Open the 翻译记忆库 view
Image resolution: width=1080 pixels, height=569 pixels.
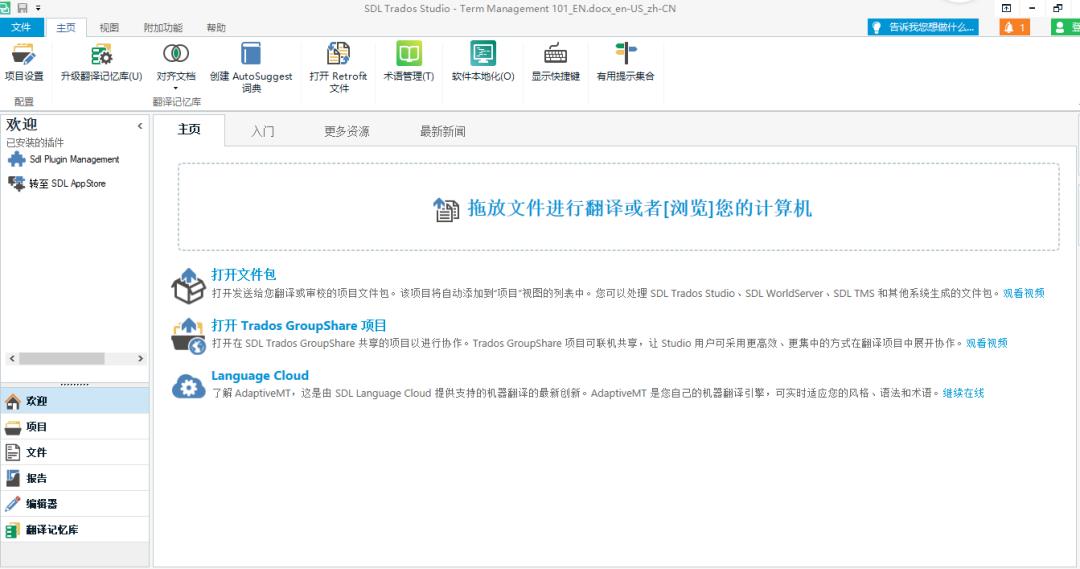pyautogui.click(x=74, y=530)
